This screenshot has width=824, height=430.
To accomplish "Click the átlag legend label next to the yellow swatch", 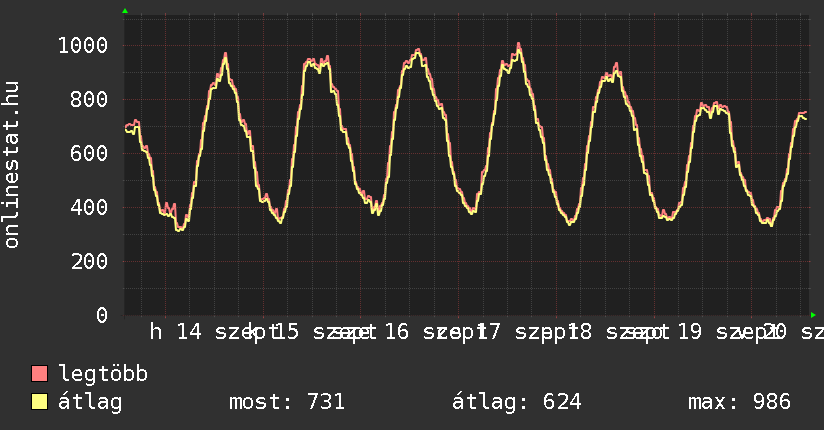I will [x=90, y=402].
